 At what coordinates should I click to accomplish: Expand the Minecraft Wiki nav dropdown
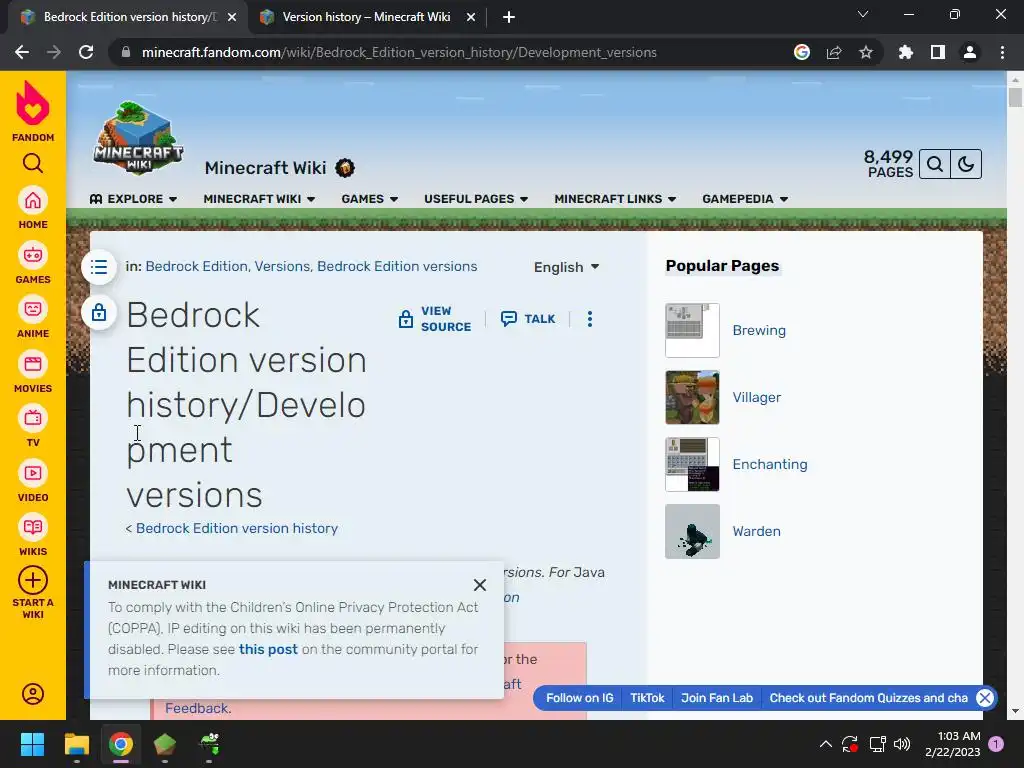259,199
